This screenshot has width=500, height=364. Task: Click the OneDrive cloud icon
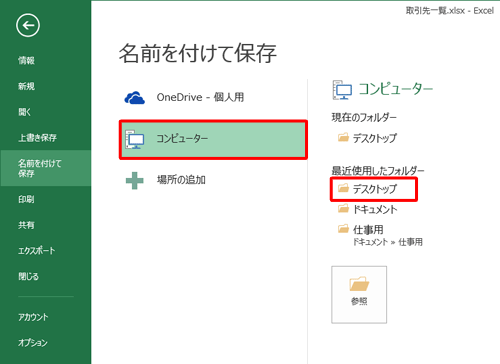click(x=135, y=98)
